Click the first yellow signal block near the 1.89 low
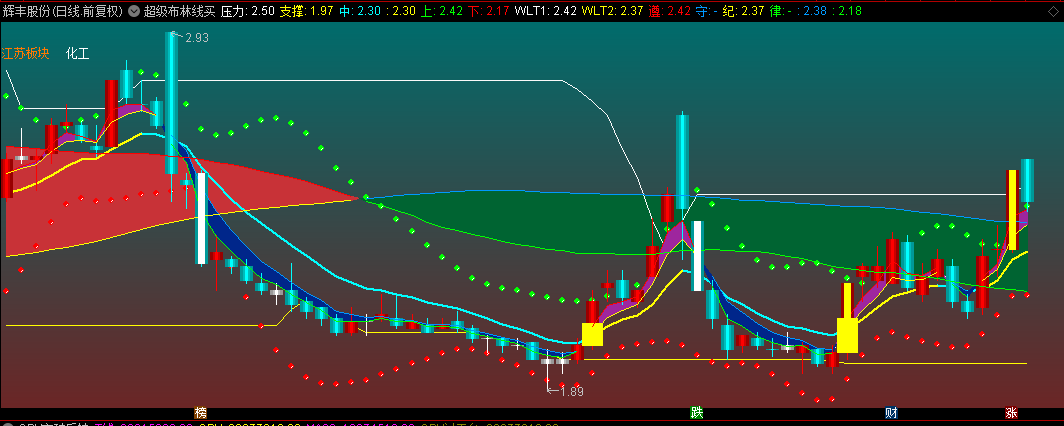The image size is (1064, 426). 592,334
